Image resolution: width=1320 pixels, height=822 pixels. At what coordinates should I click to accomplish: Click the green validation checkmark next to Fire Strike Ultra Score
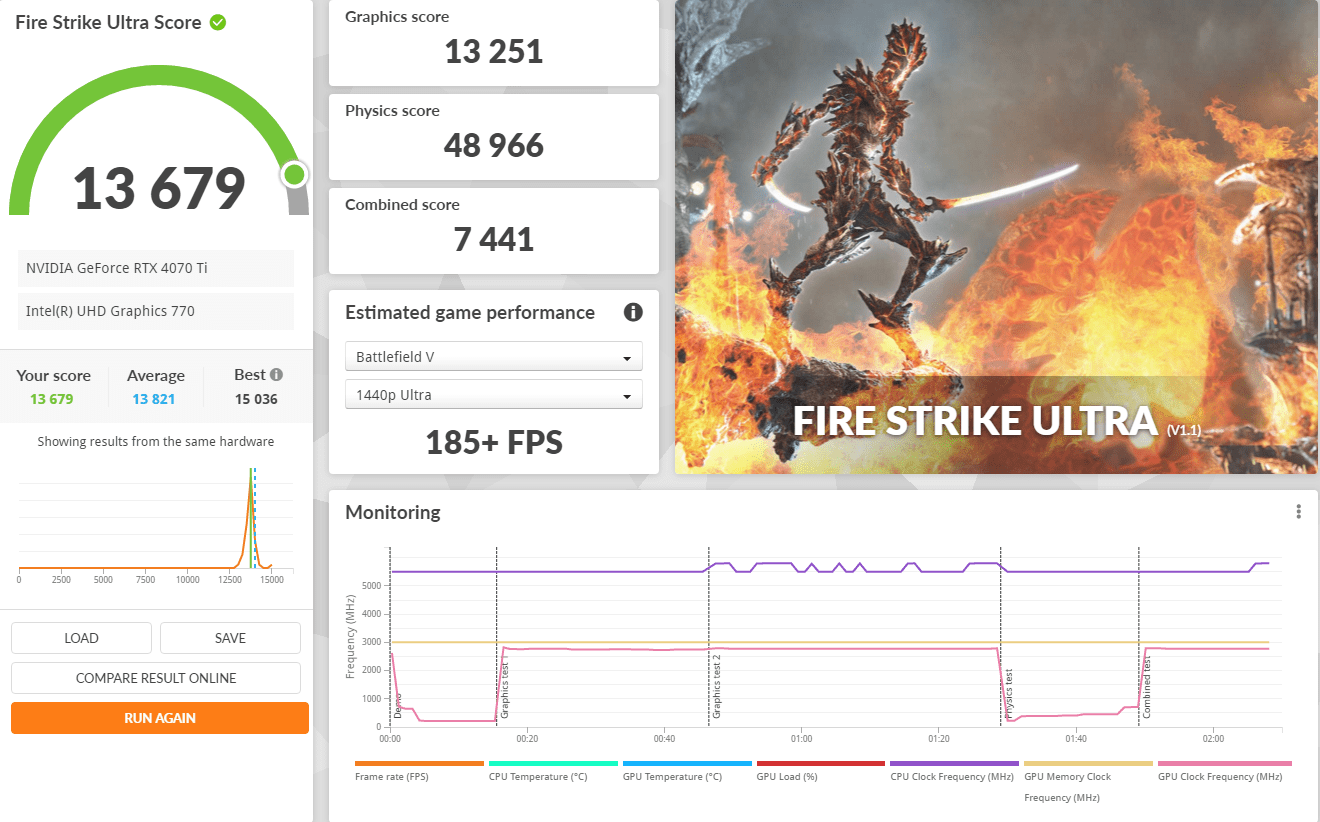tap(217, 22)
